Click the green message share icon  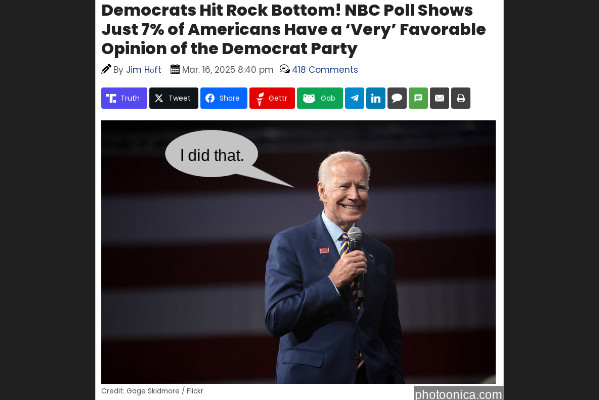(418, 98)
